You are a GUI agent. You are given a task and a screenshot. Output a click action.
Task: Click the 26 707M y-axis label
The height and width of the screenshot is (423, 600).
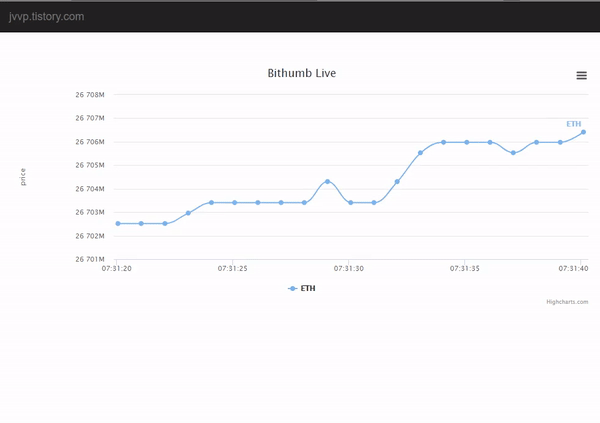[x=90, y=118]
